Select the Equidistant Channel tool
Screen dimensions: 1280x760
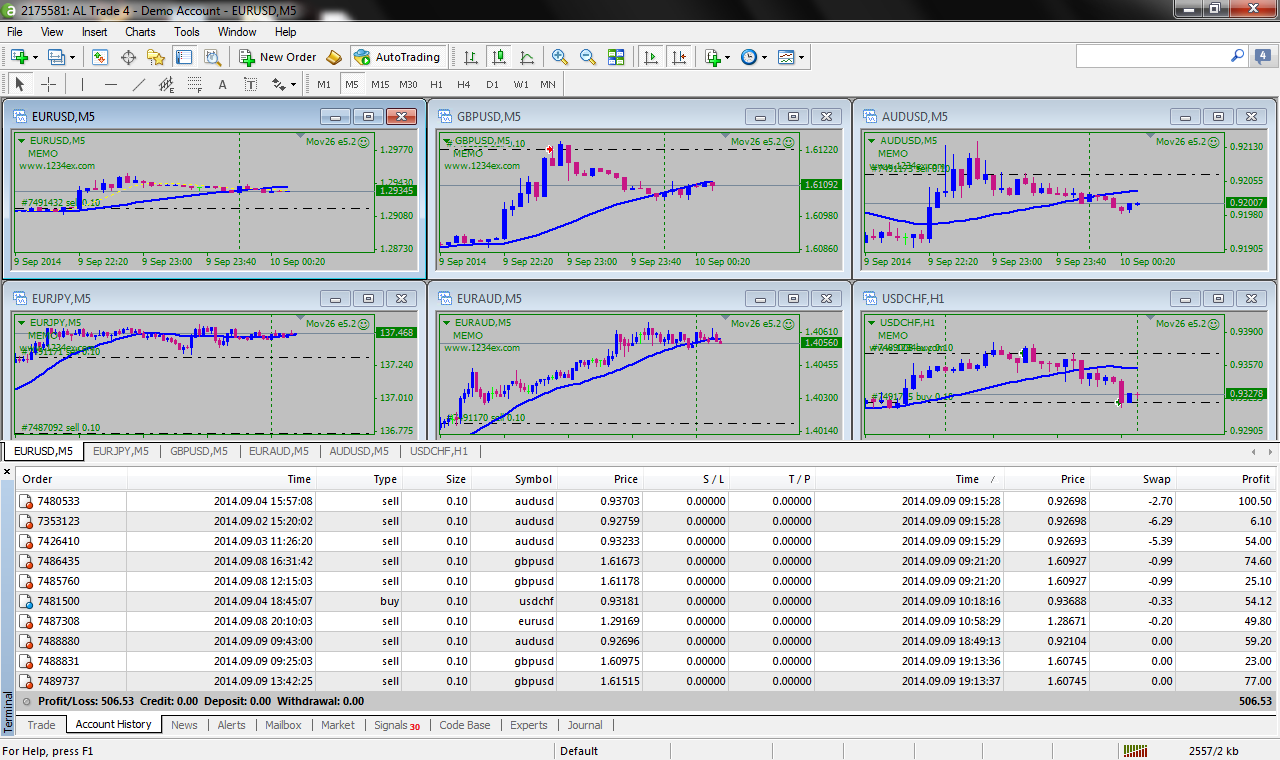[x=166, y=84]
